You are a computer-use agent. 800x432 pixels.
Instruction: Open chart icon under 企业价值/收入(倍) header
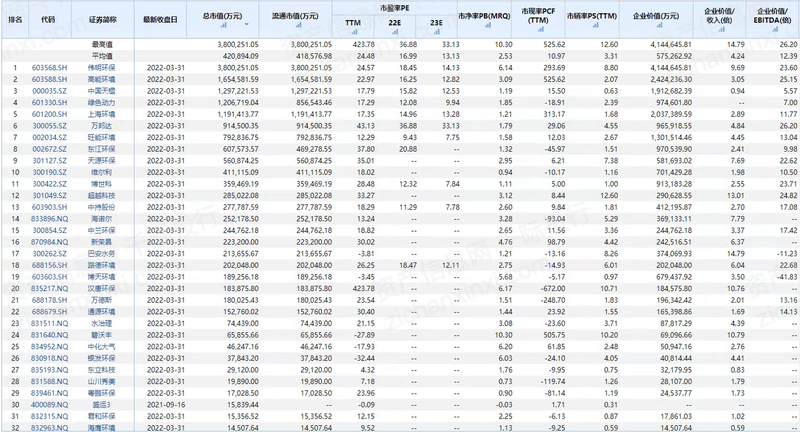(721, 29)
